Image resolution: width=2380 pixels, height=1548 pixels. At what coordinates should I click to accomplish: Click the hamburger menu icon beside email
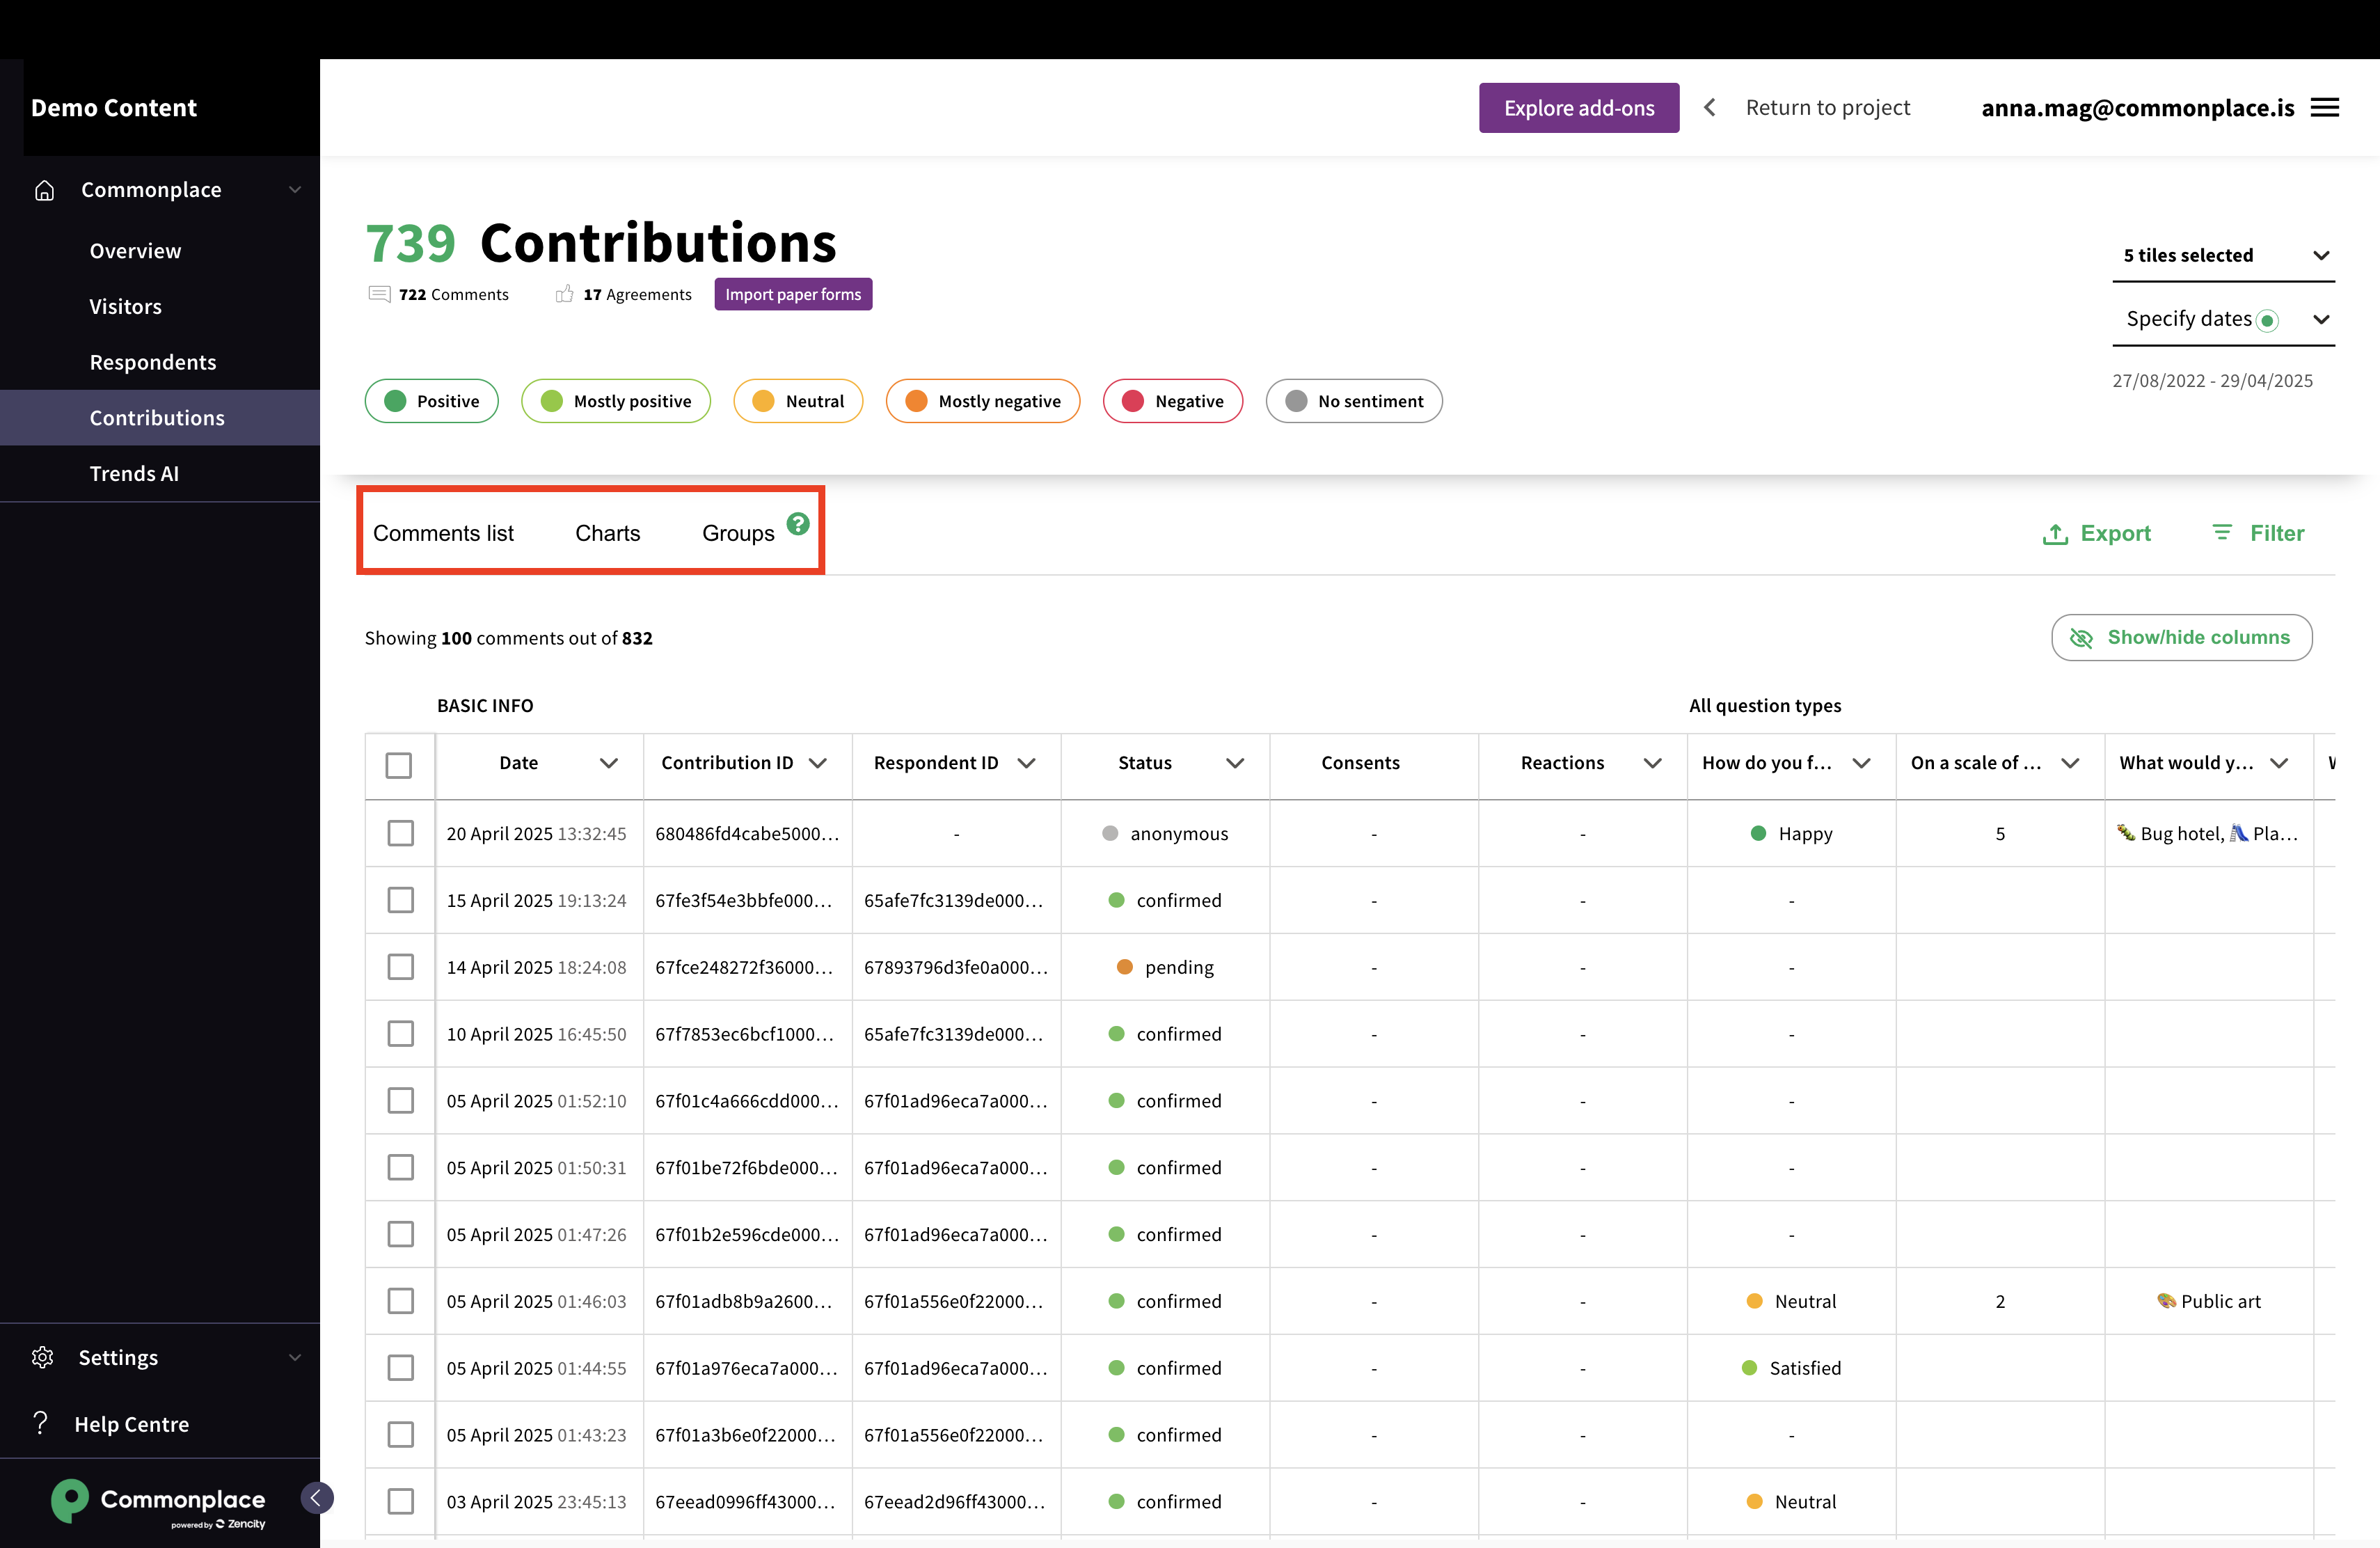[x=2324, y=108]
